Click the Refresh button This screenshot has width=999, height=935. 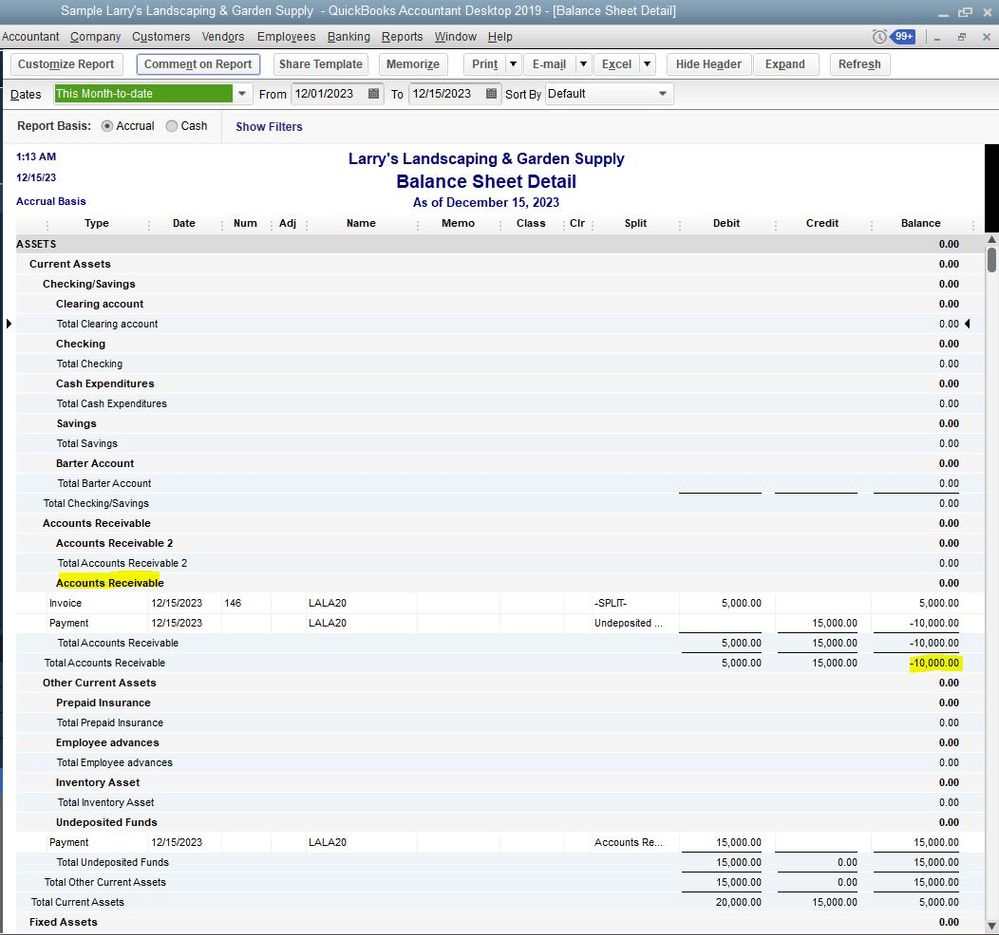point(859,64)
